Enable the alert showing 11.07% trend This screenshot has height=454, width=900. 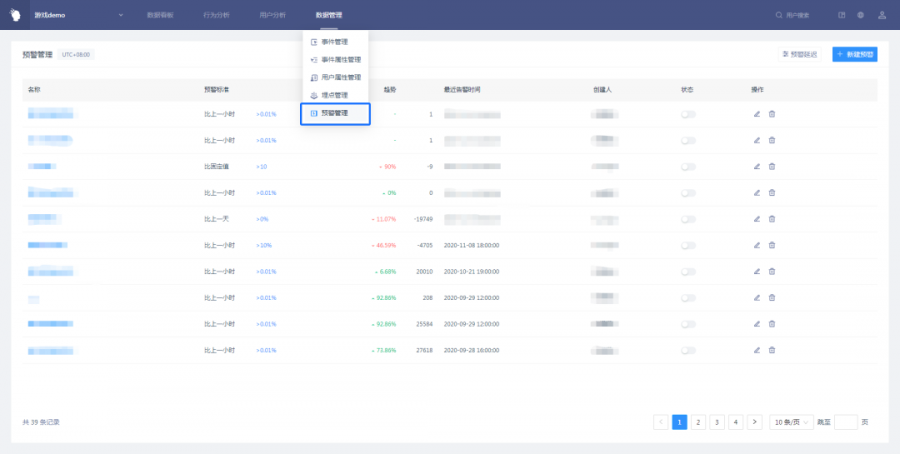coord(688,219)
